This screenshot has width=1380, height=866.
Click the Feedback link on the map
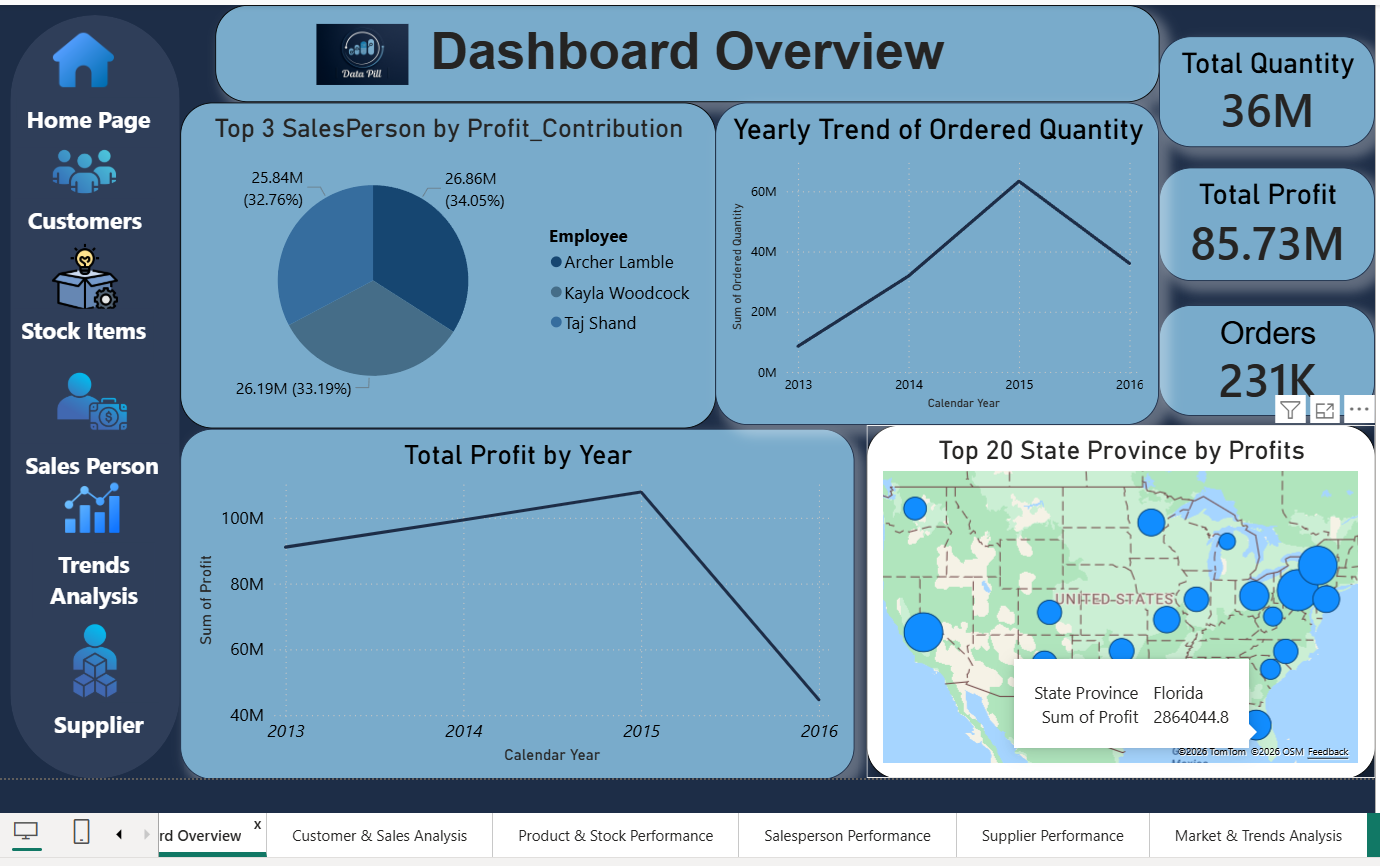[x=1328, y=751]
